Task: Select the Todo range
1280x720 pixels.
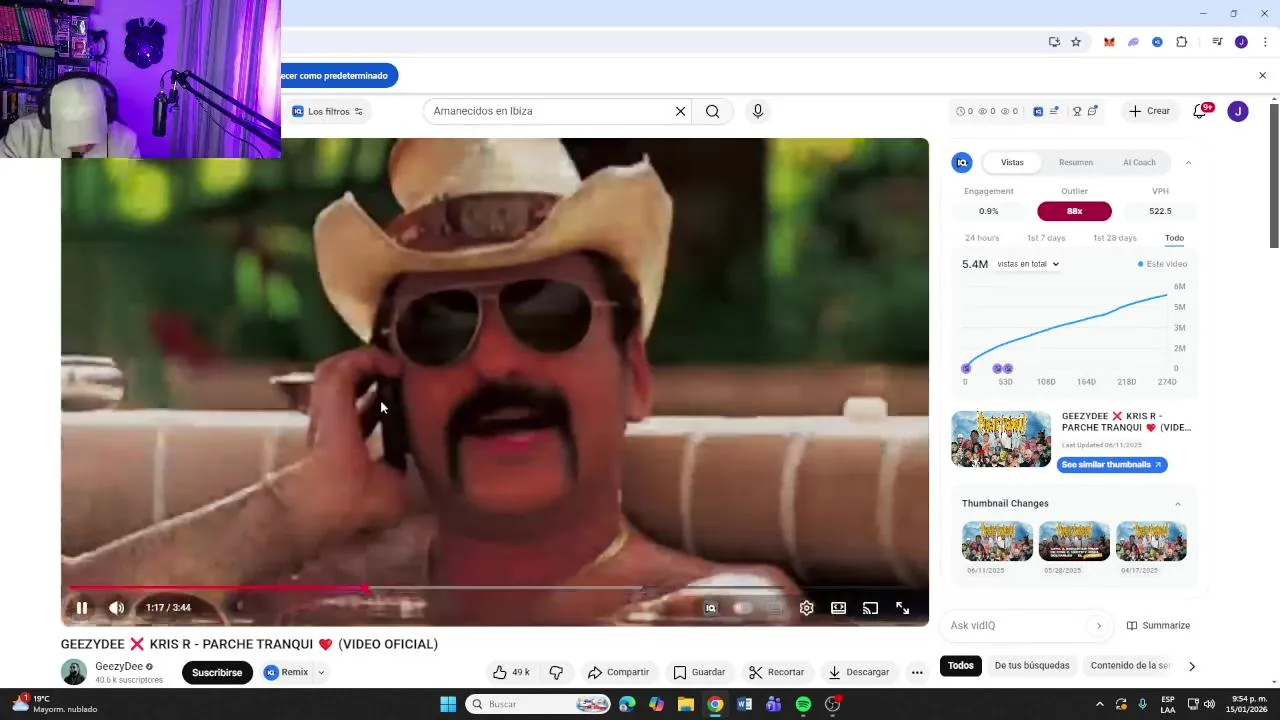Action: pos(1174,238)
